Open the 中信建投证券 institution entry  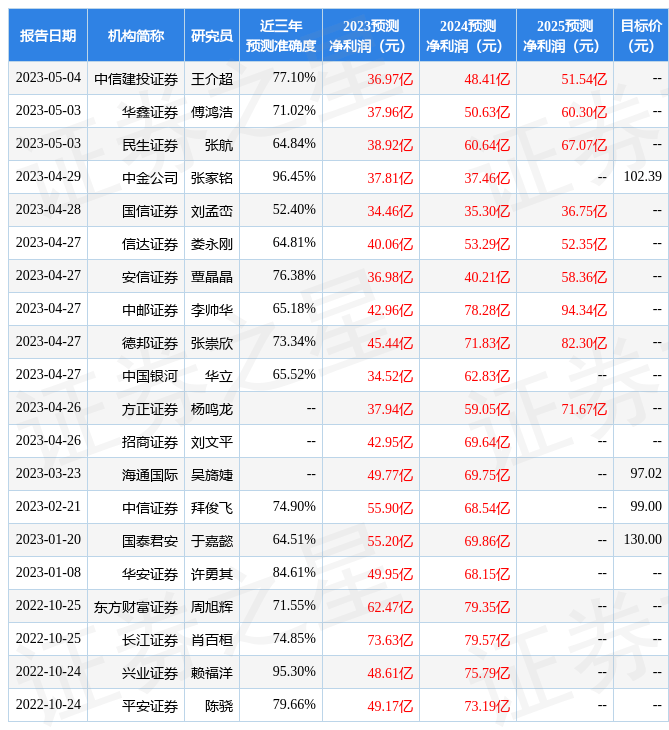click(x=136, y=79)
